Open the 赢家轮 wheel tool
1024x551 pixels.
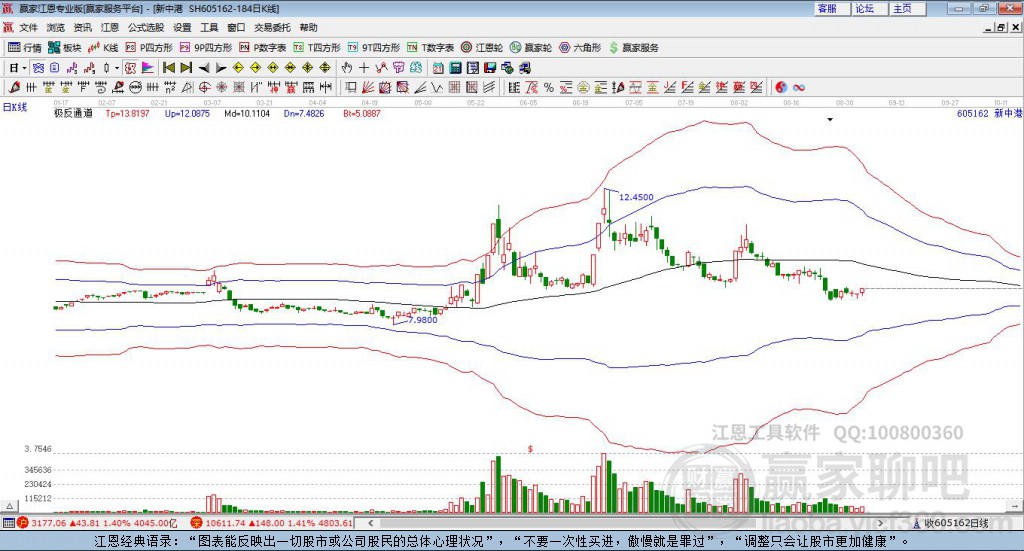click(531, 48)
